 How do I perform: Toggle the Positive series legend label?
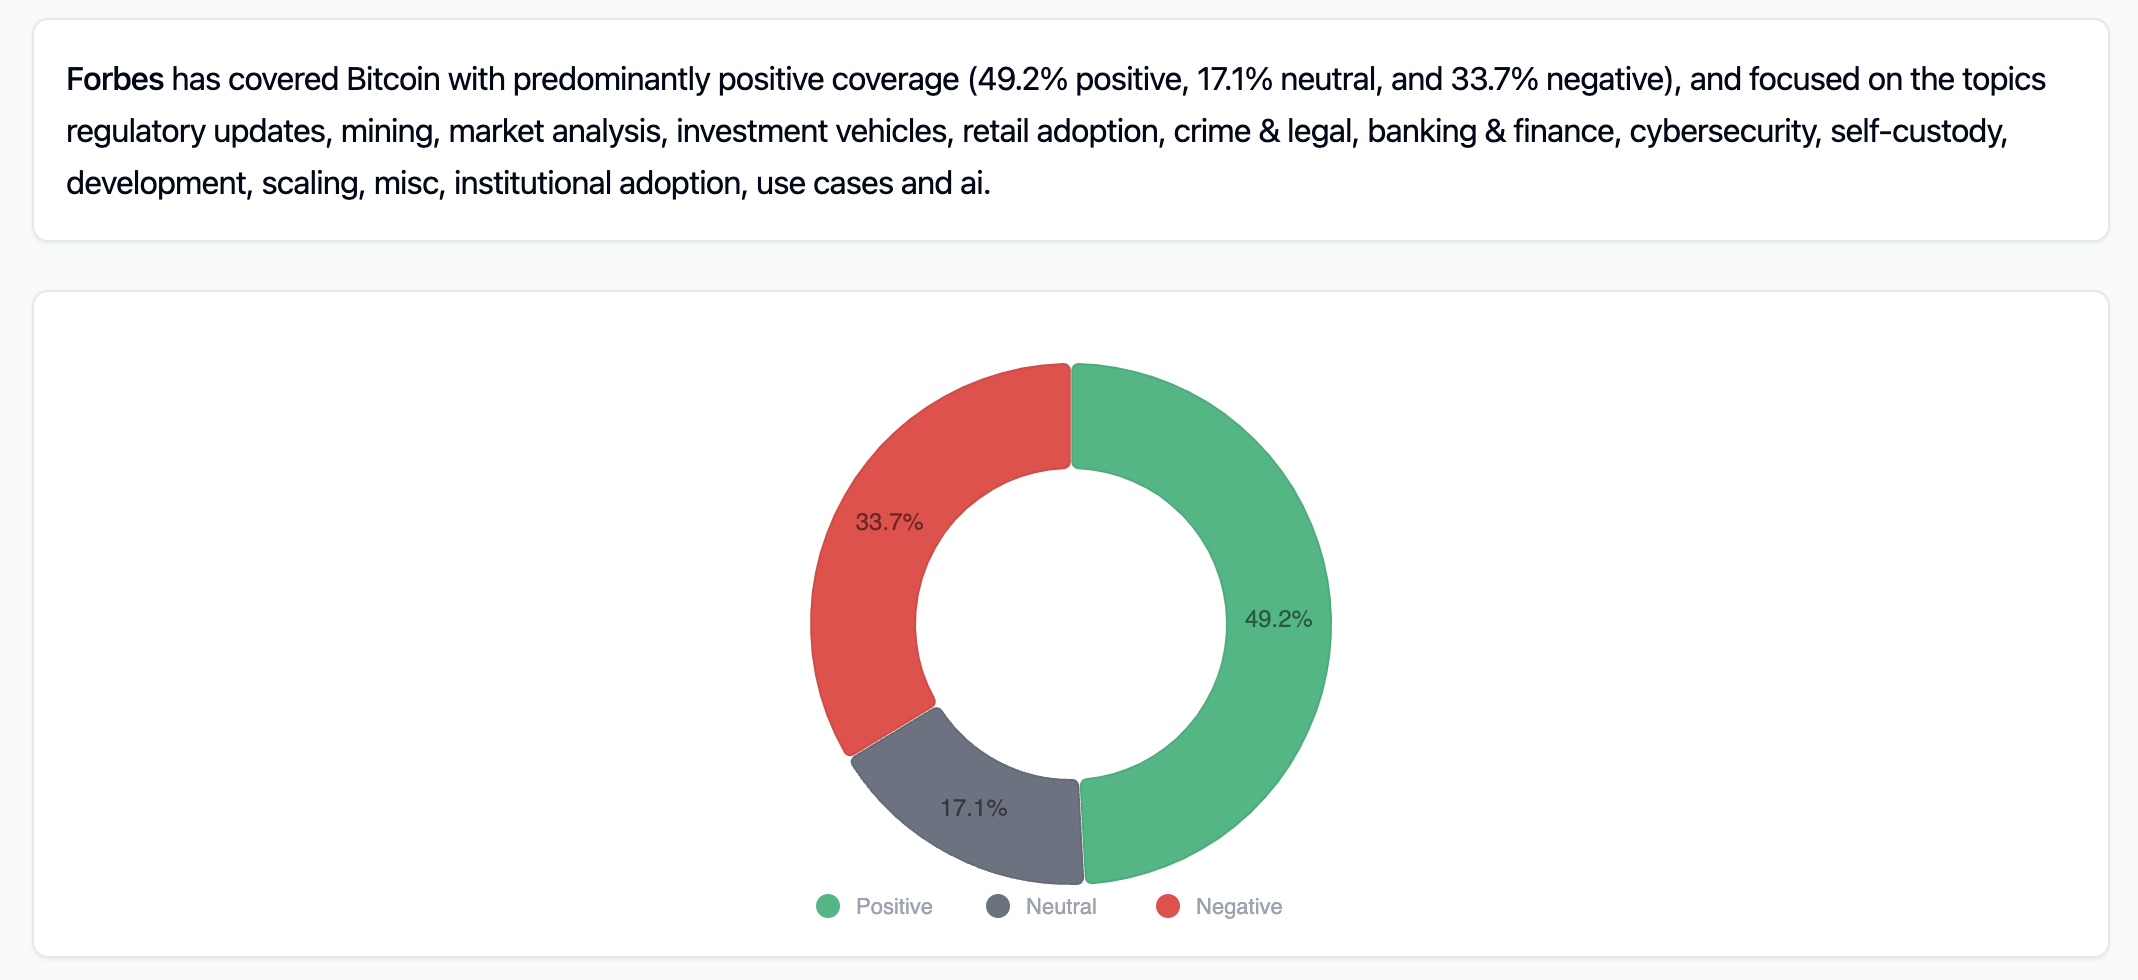click(x=894, y=906)
